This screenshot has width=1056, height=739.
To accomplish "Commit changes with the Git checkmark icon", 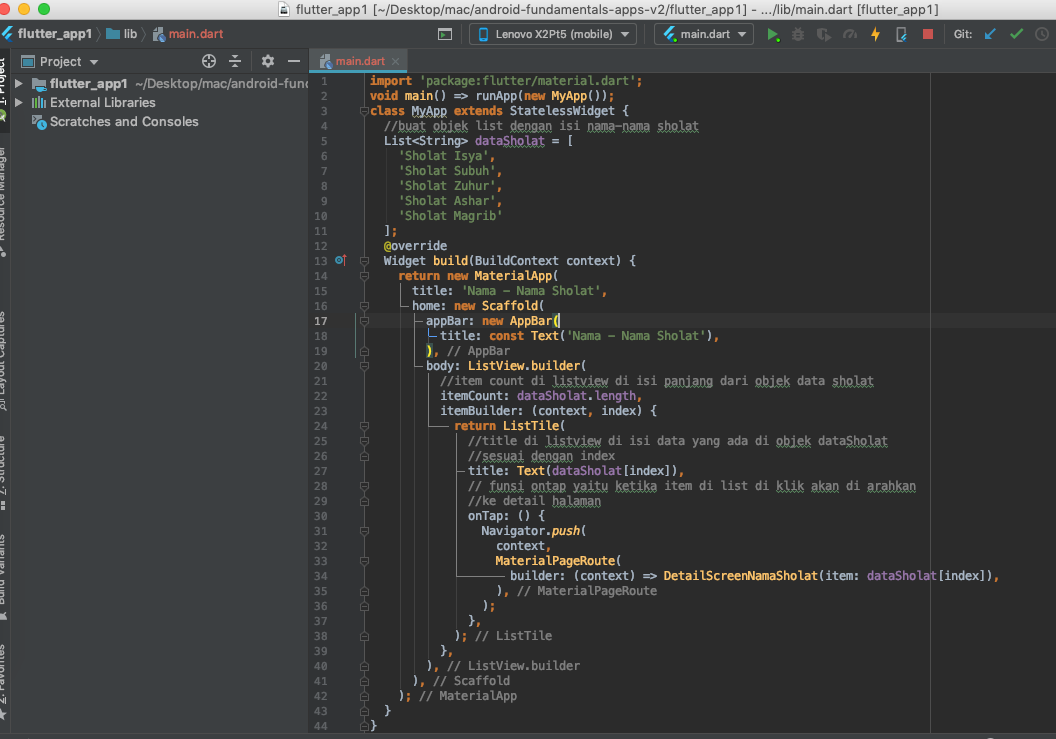I will click(1016, 34).
